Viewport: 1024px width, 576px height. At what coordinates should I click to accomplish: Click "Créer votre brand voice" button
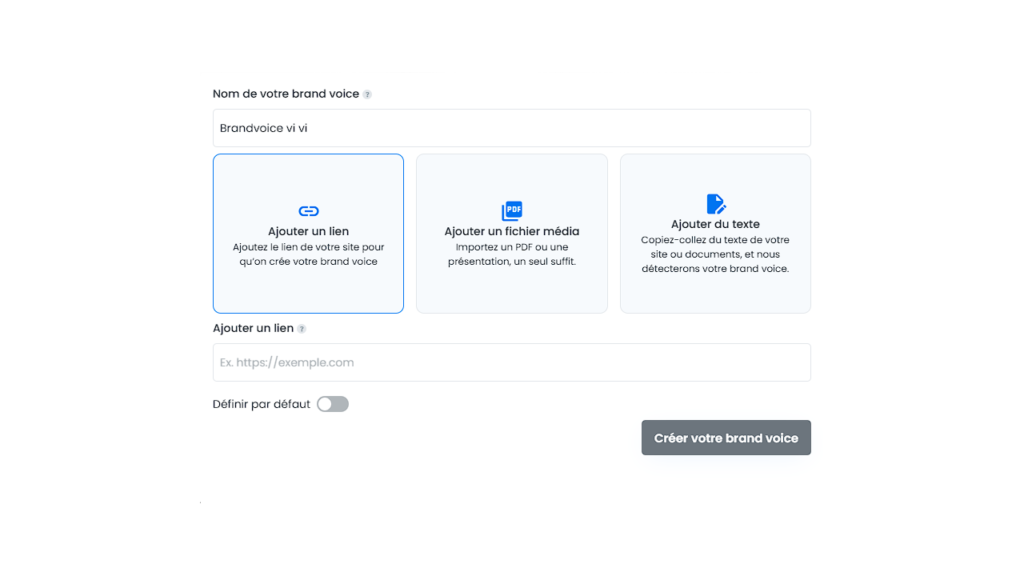point(726,438)
